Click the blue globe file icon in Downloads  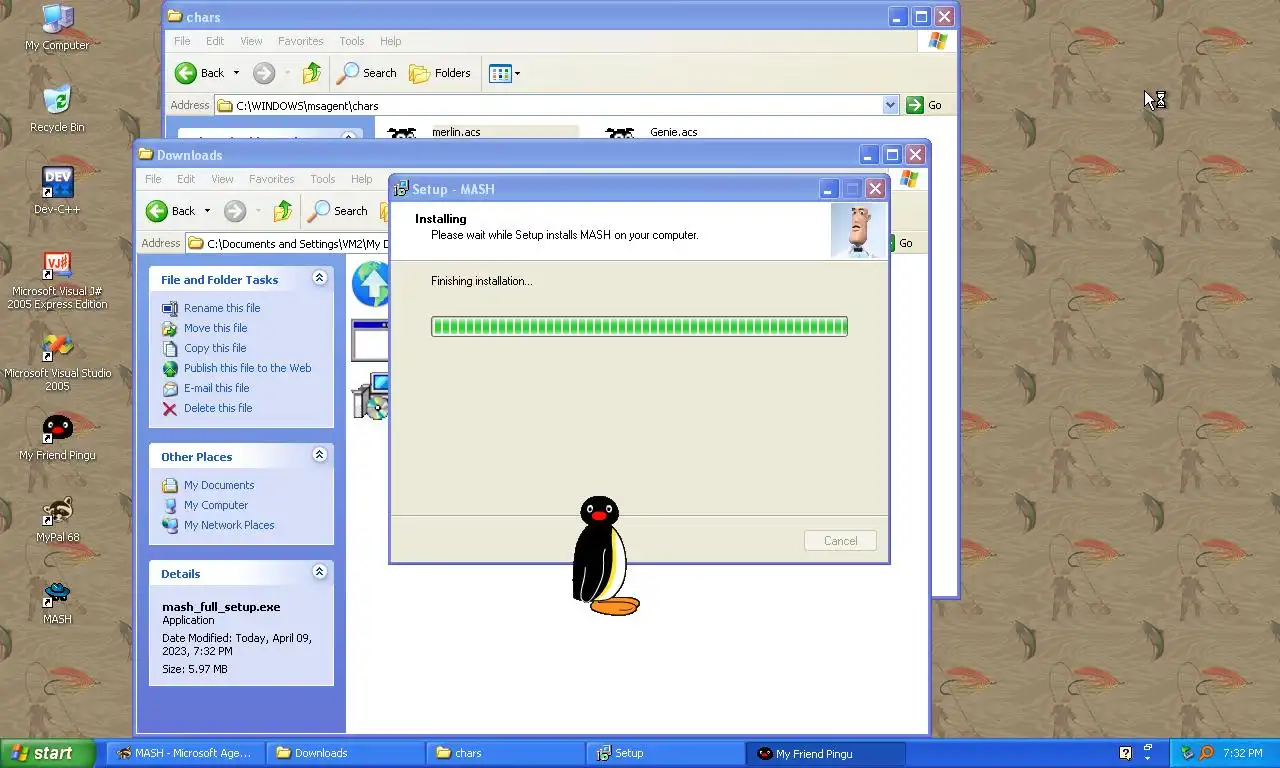coord(370,284)
